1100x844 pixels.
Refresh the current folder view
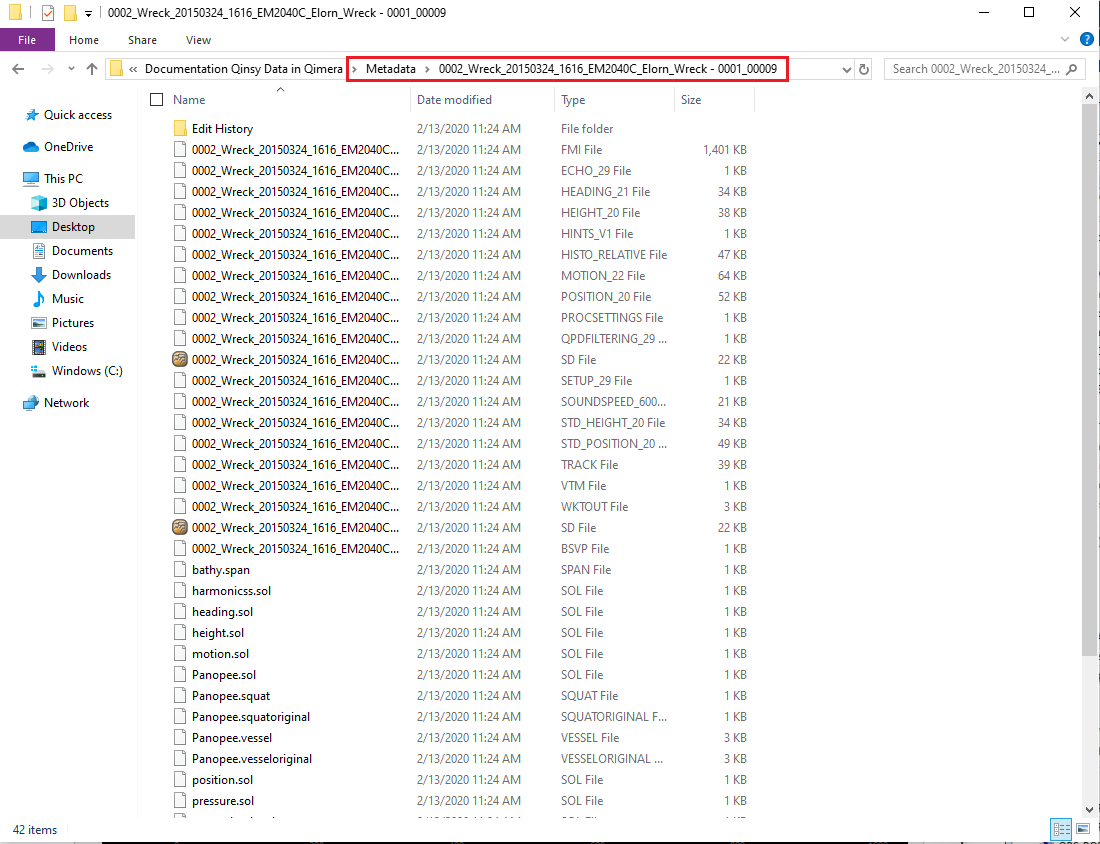[x=864, y=69]
